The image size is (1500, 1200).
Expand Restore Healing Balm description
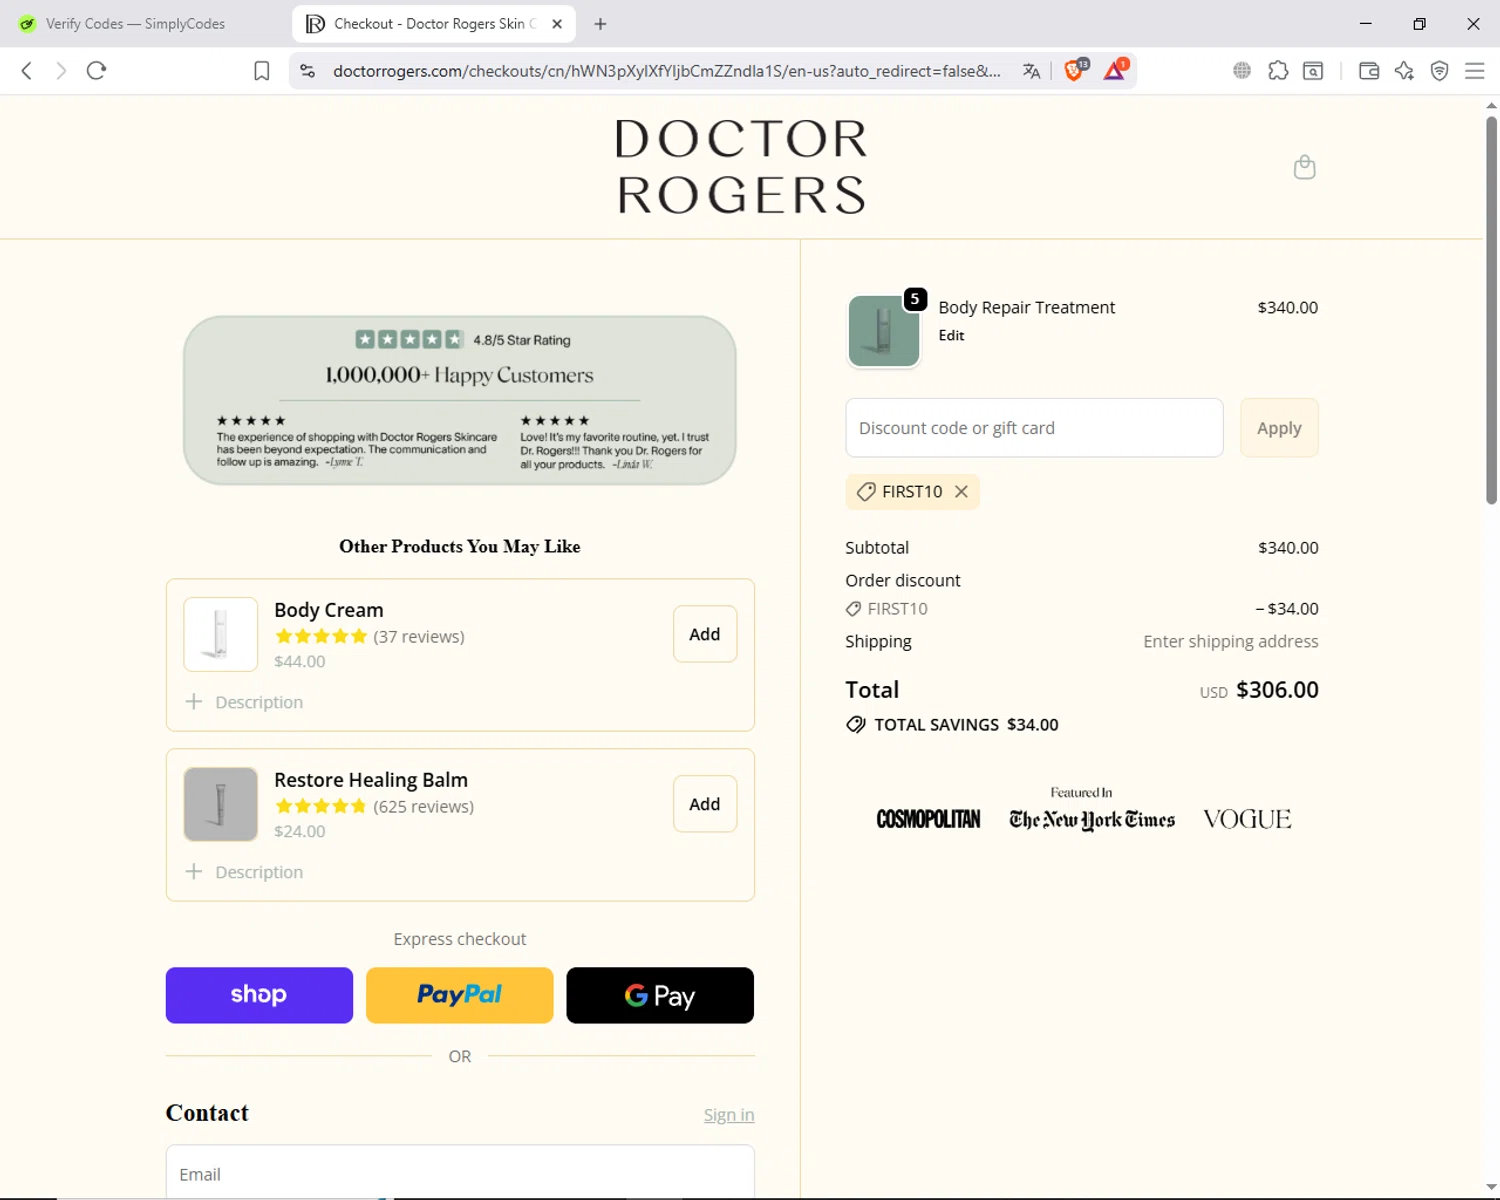pyautogui.click(x=245, y=872)
